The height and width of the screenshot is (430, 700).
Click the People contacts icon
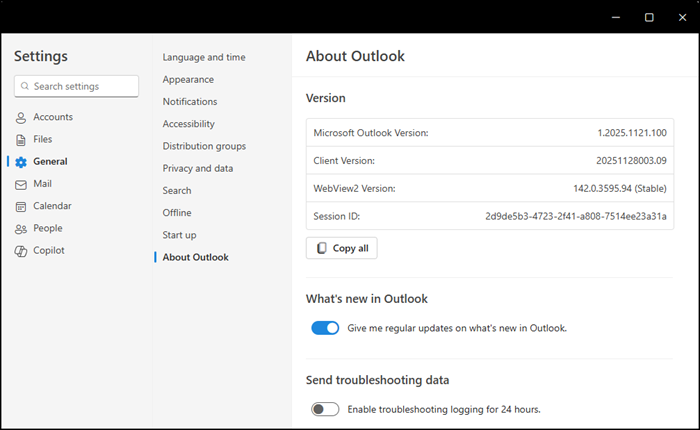(x=21, y=229)
